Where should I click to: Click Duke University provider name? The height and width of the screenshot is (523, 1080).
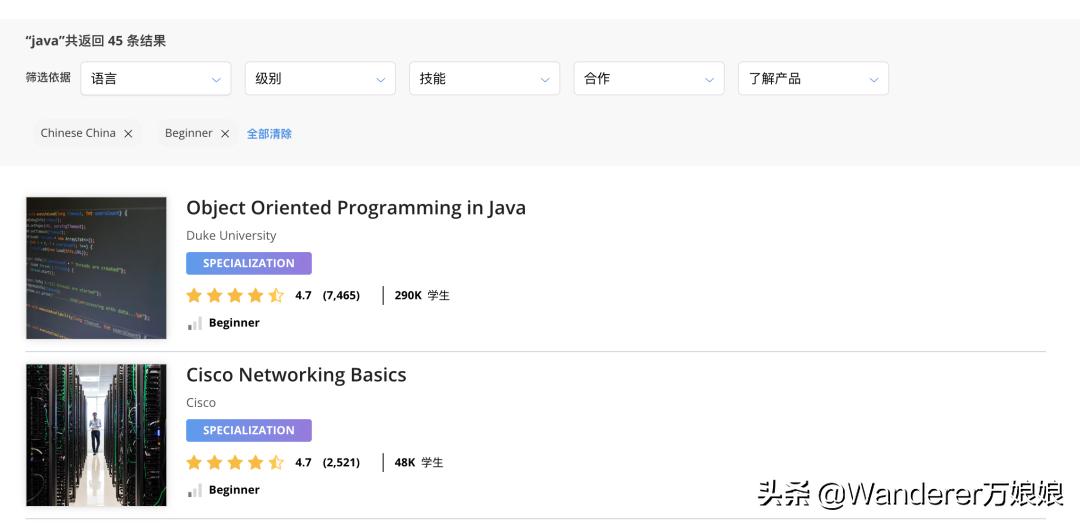(x=231, y=236)
